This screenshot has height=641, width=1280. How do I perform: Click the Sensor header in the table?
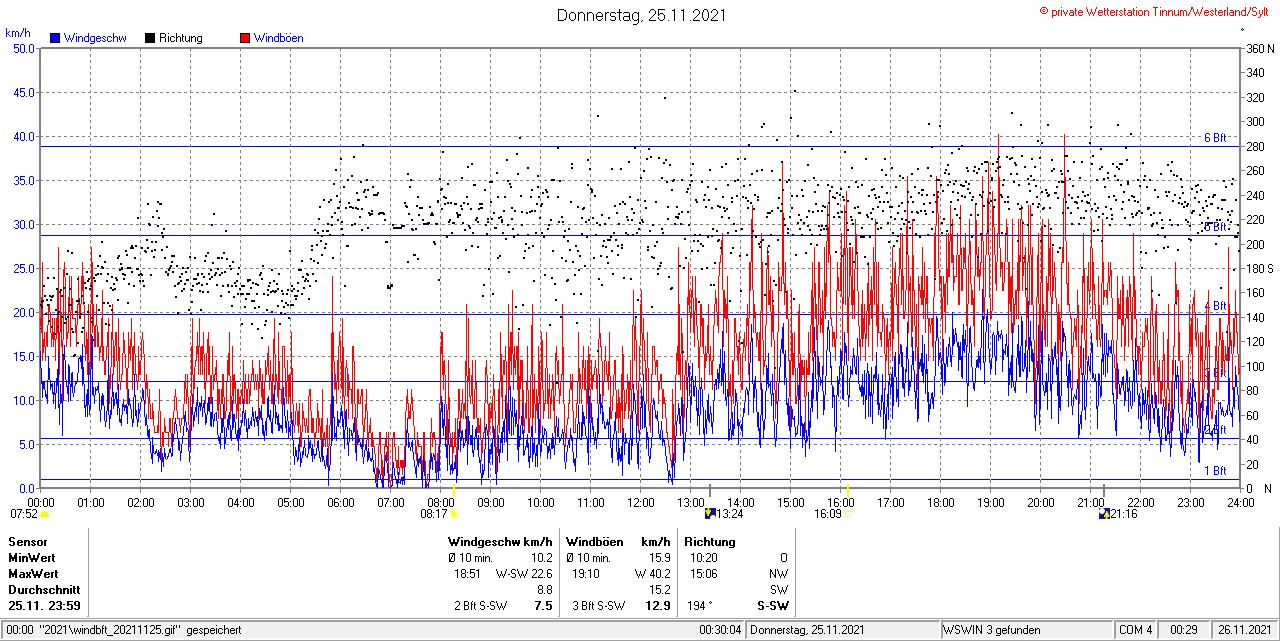(x=28, y=542)
